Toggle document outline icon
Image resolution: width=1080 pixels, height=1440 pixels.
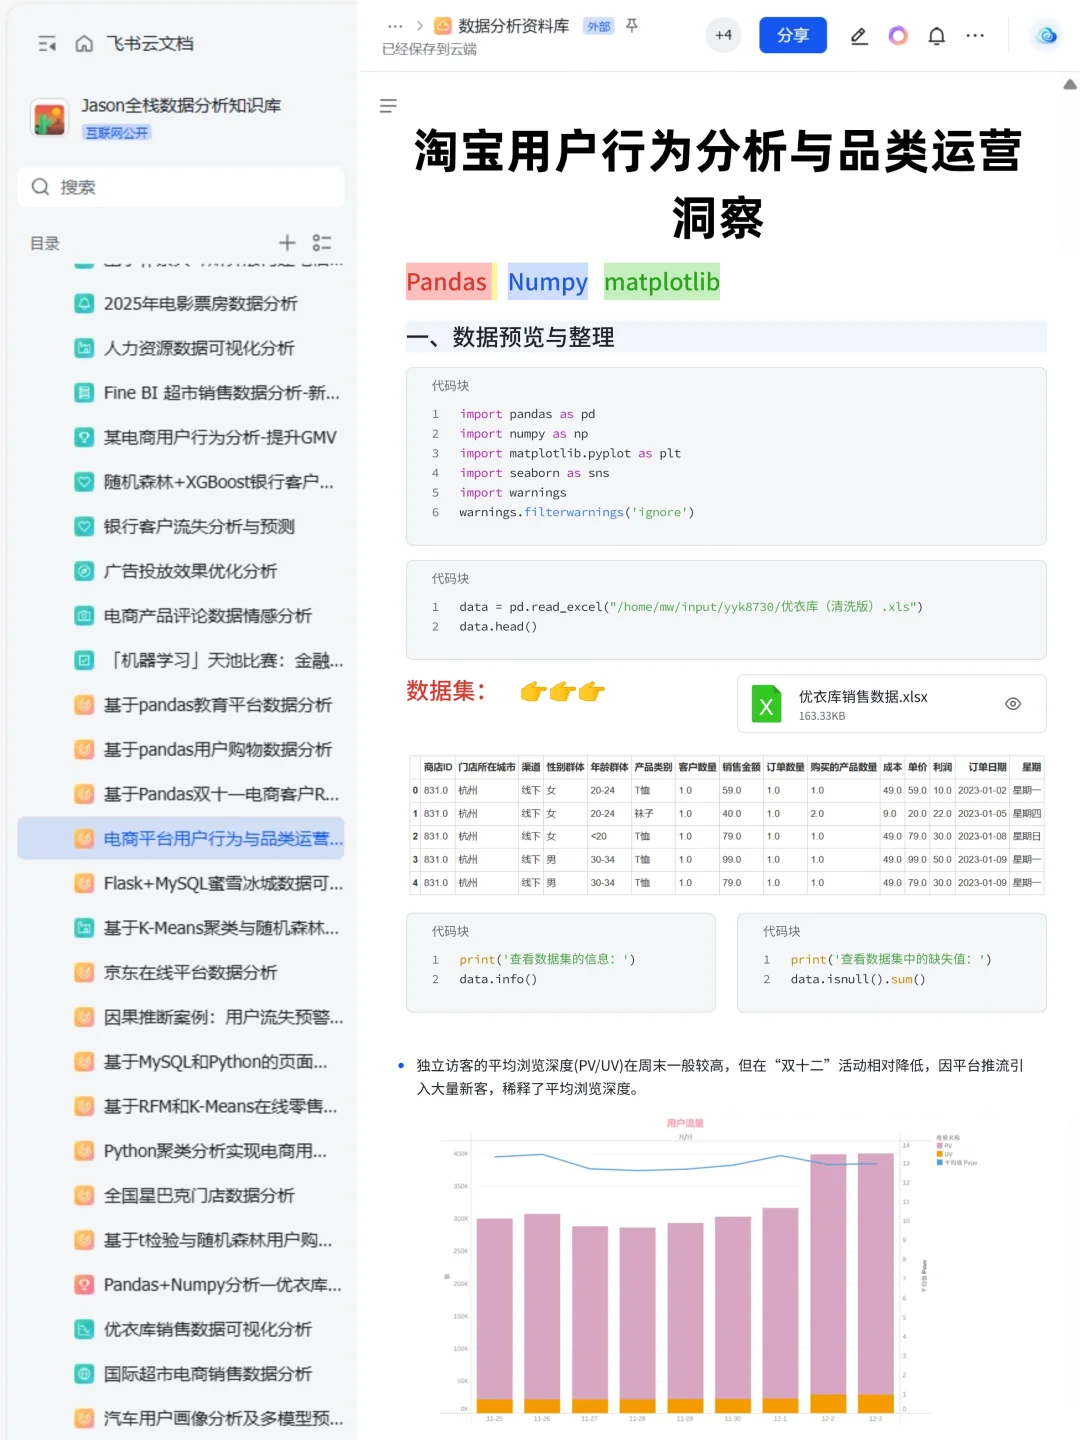coord(389,106)
